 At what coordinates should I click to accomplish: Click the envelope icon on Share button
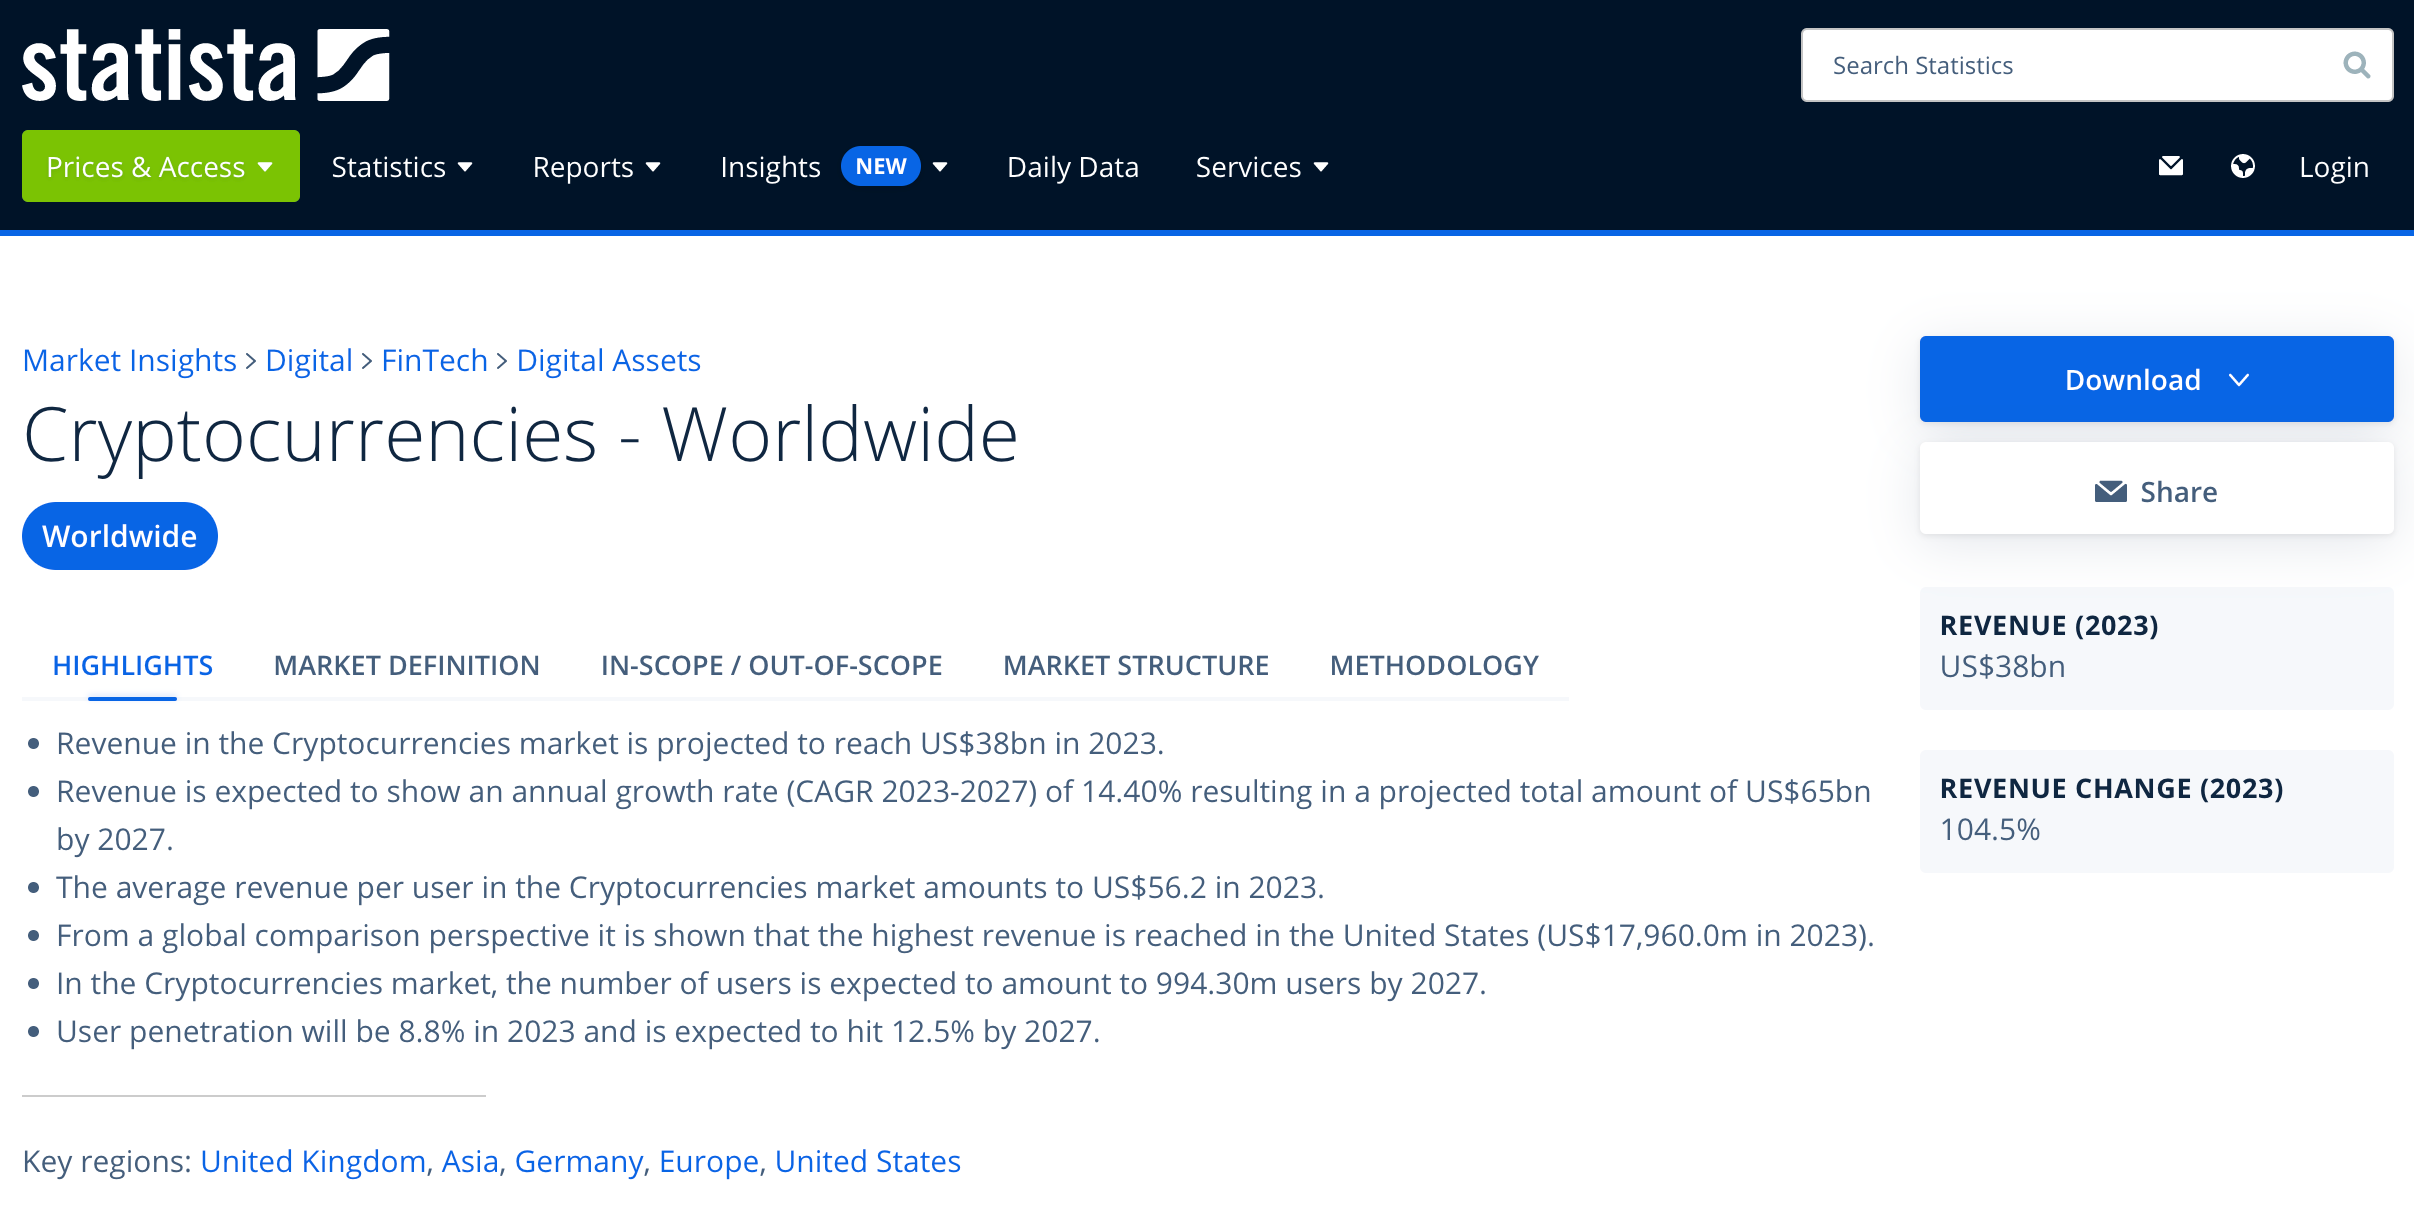point(2110,492)
